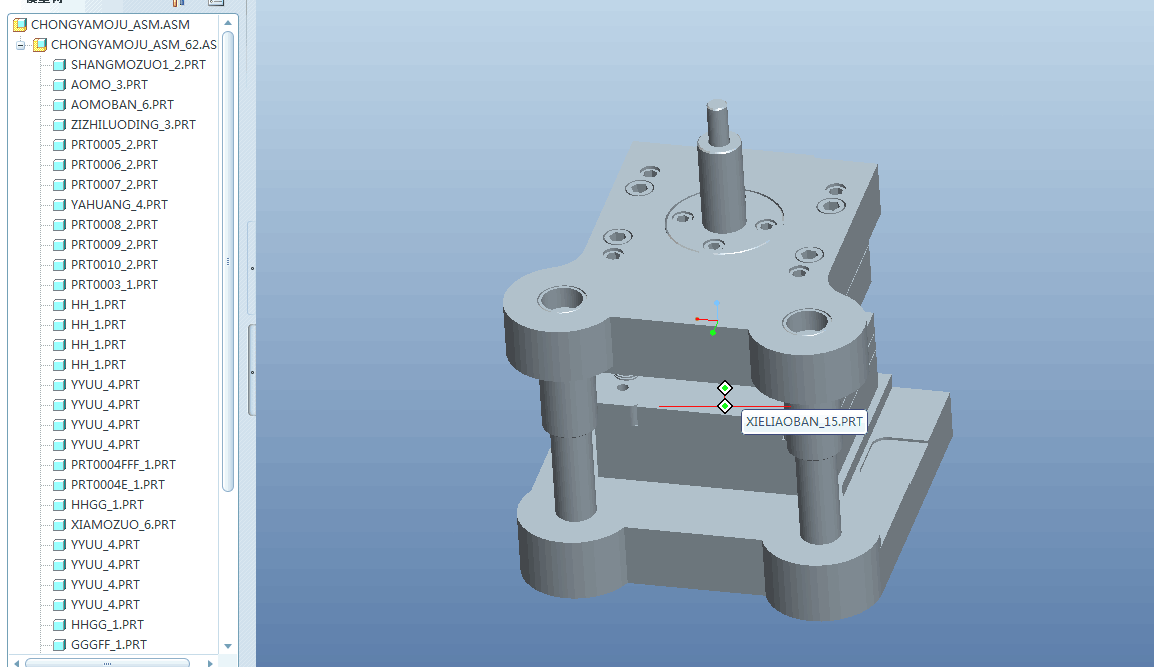This screenshot has width=1154, height=667.
Task: Click the model tree horizontal scroll-right arrow
Action: coord(210,663)
